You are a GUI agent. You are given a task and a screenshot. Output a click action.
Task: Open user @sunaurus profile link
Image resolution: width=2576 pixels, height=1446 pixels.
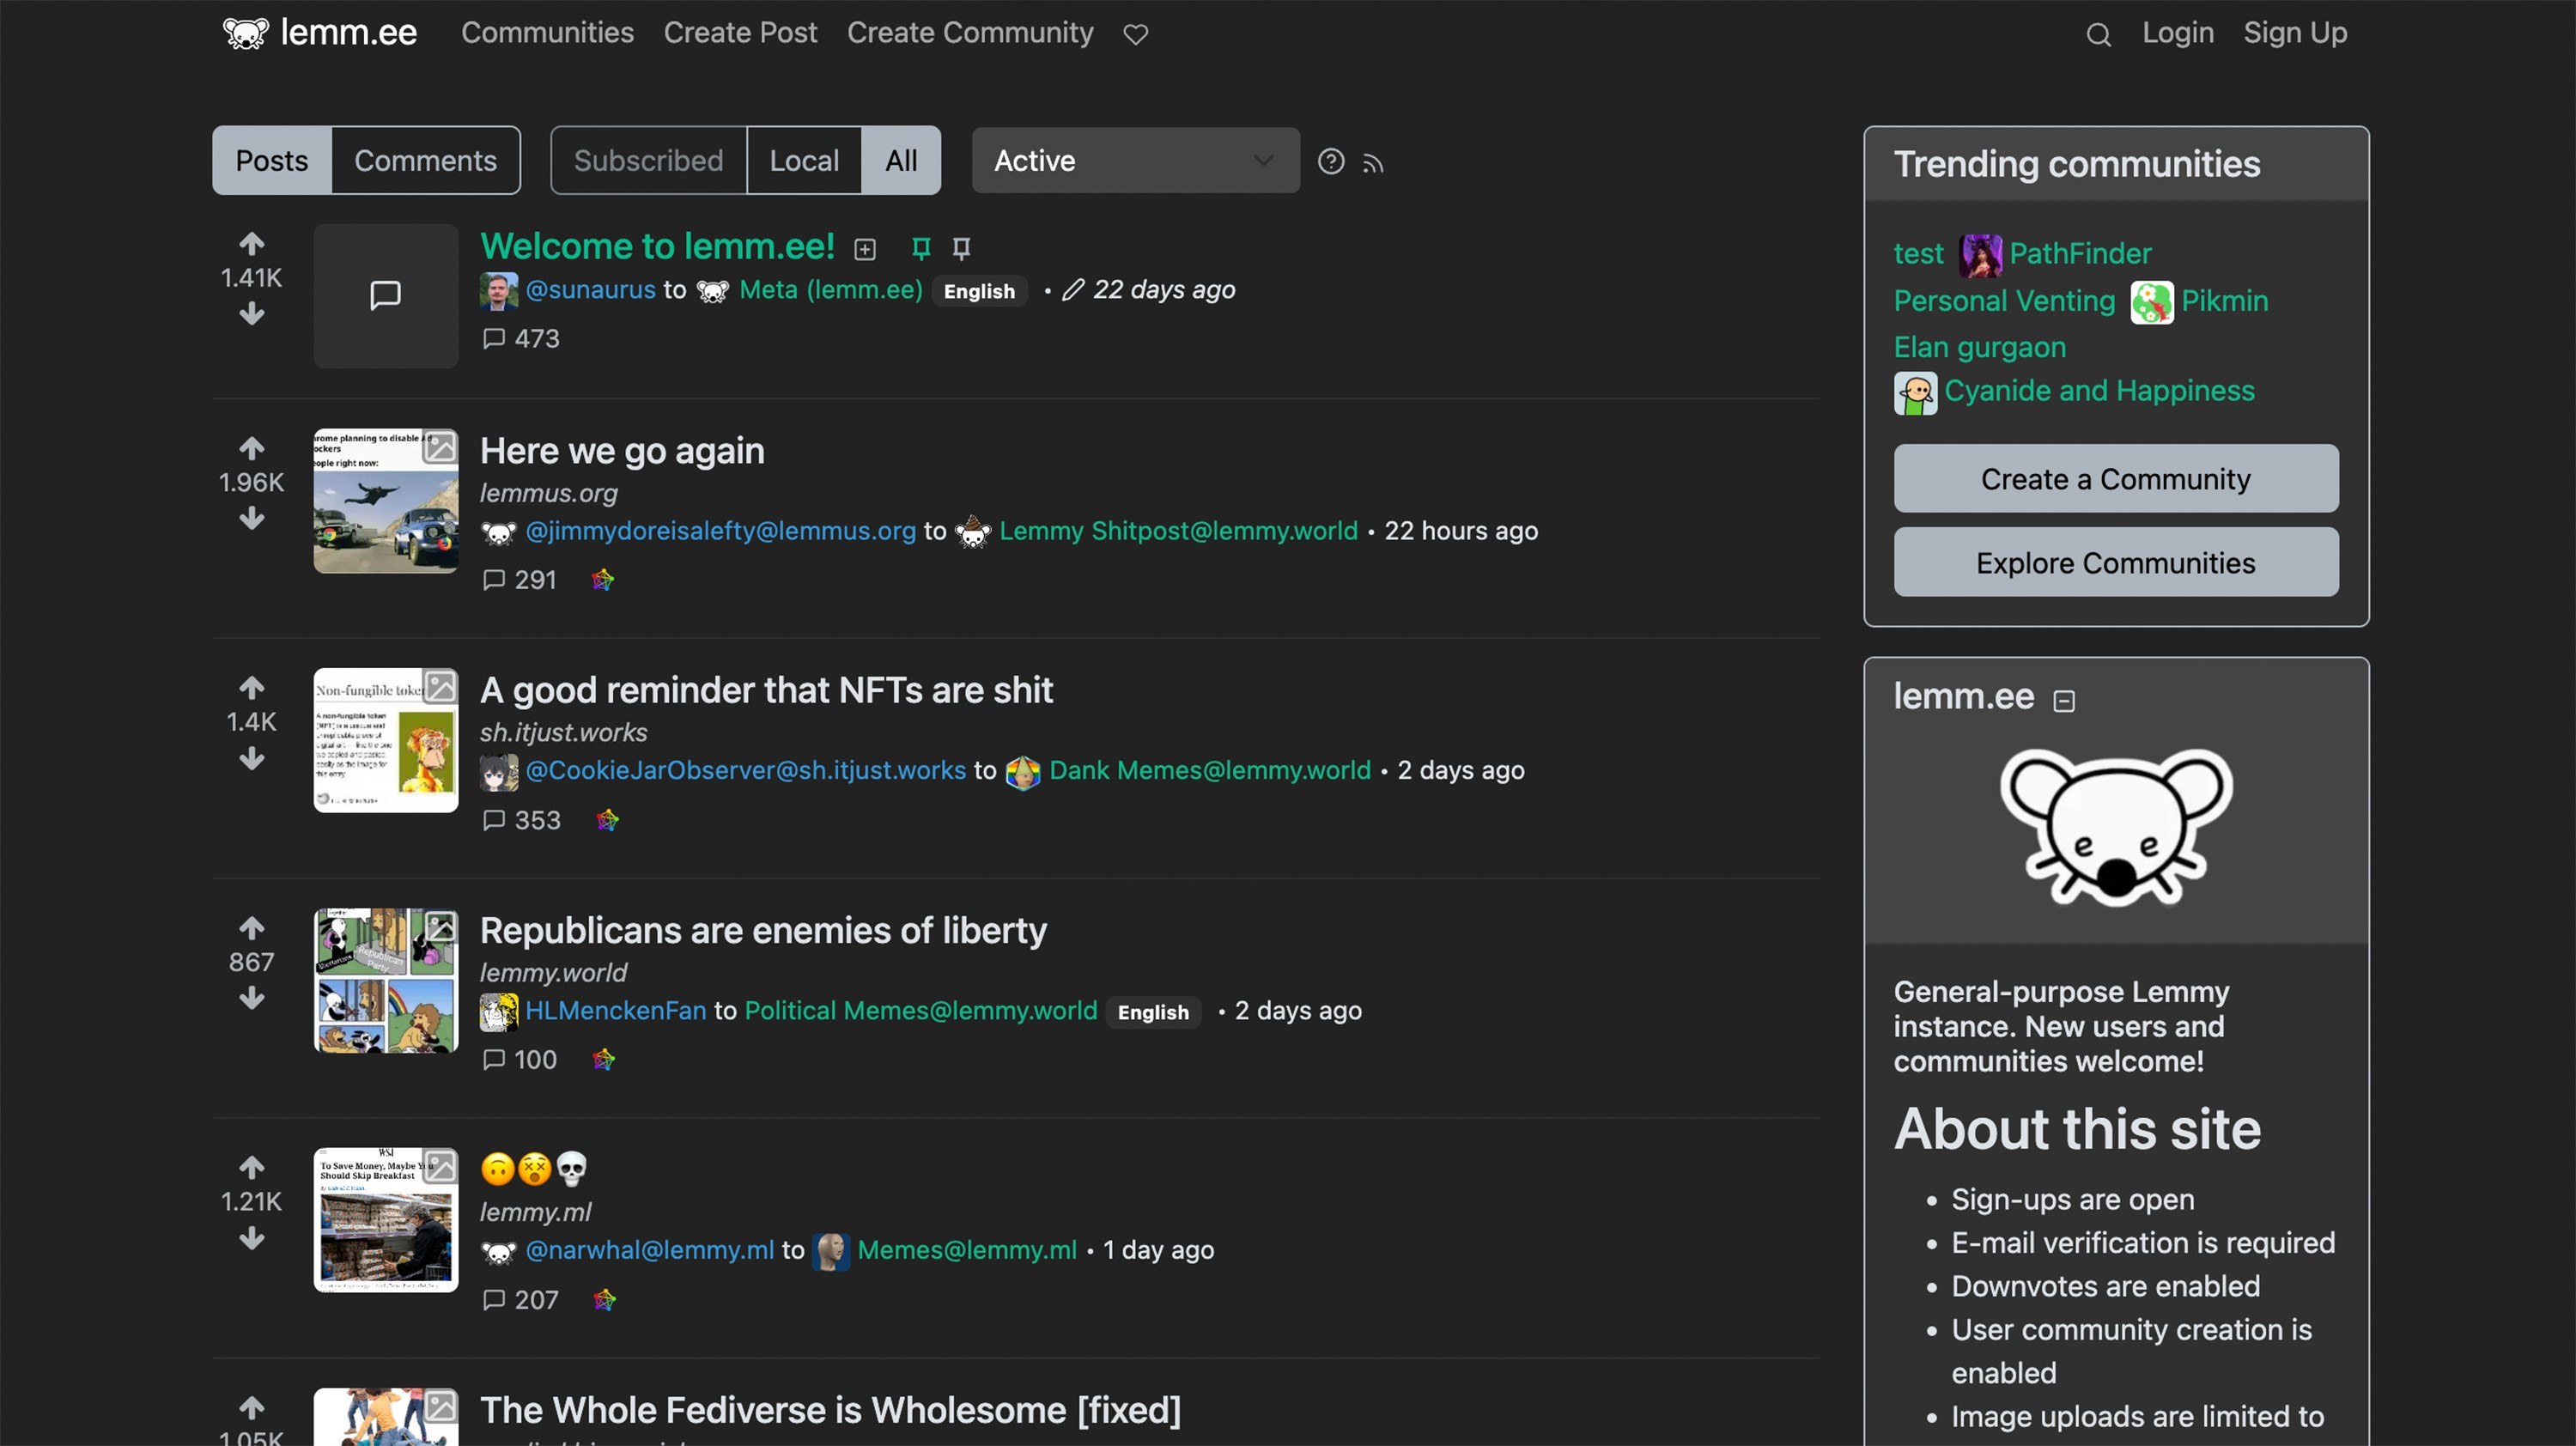(590, 290)
